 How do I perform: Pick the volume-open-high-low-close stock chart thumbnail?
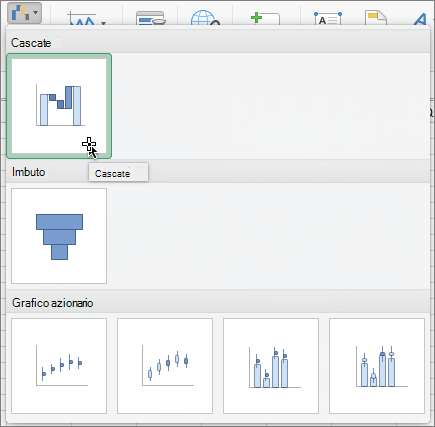point(377,366)
